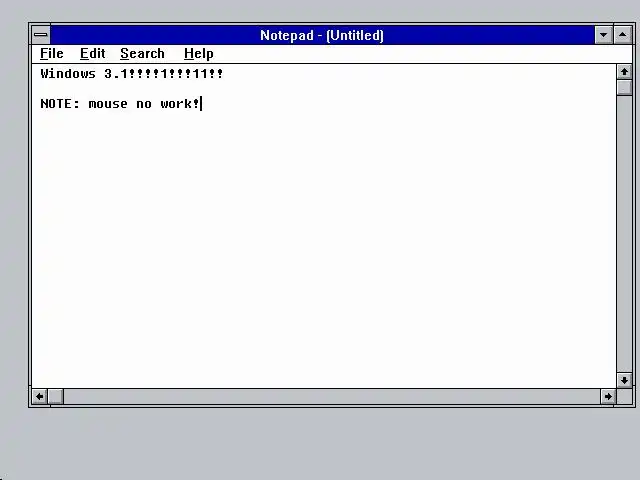Click the Notepad - (Untitled) title bar

[x=322, y=35]
